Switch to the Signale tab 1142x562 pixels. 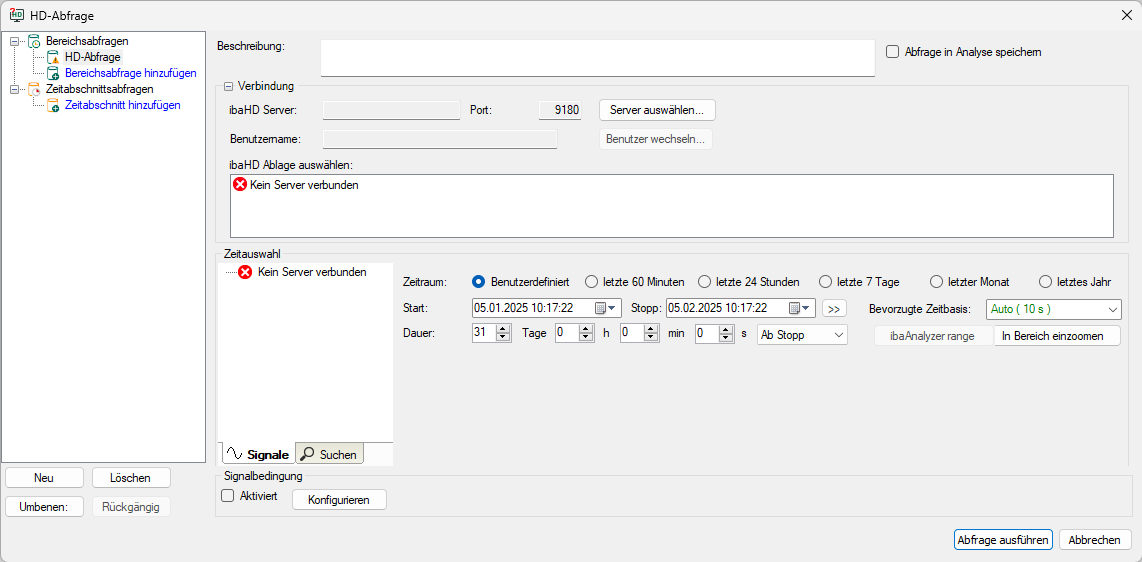[x=257, y=454]
